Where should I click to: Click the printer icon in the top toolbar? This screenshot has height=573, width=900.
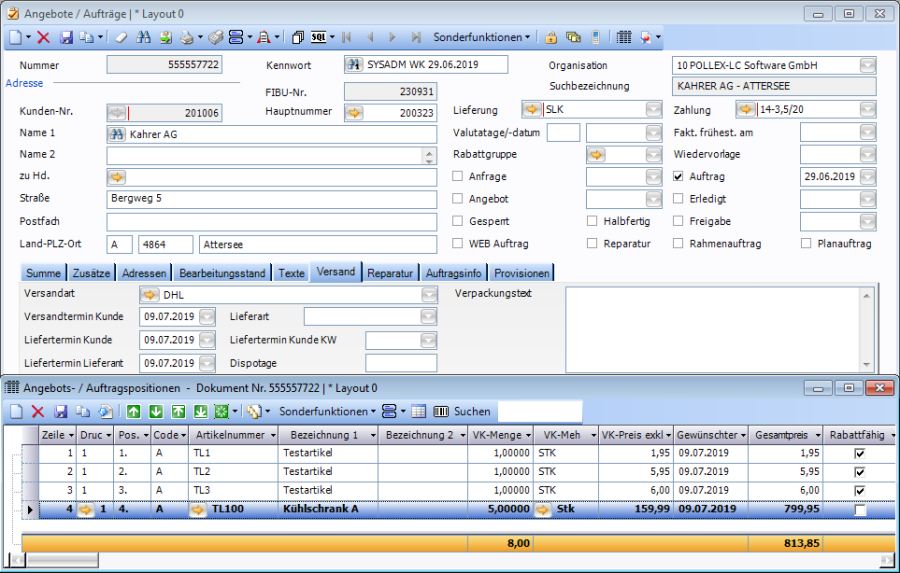185,37
